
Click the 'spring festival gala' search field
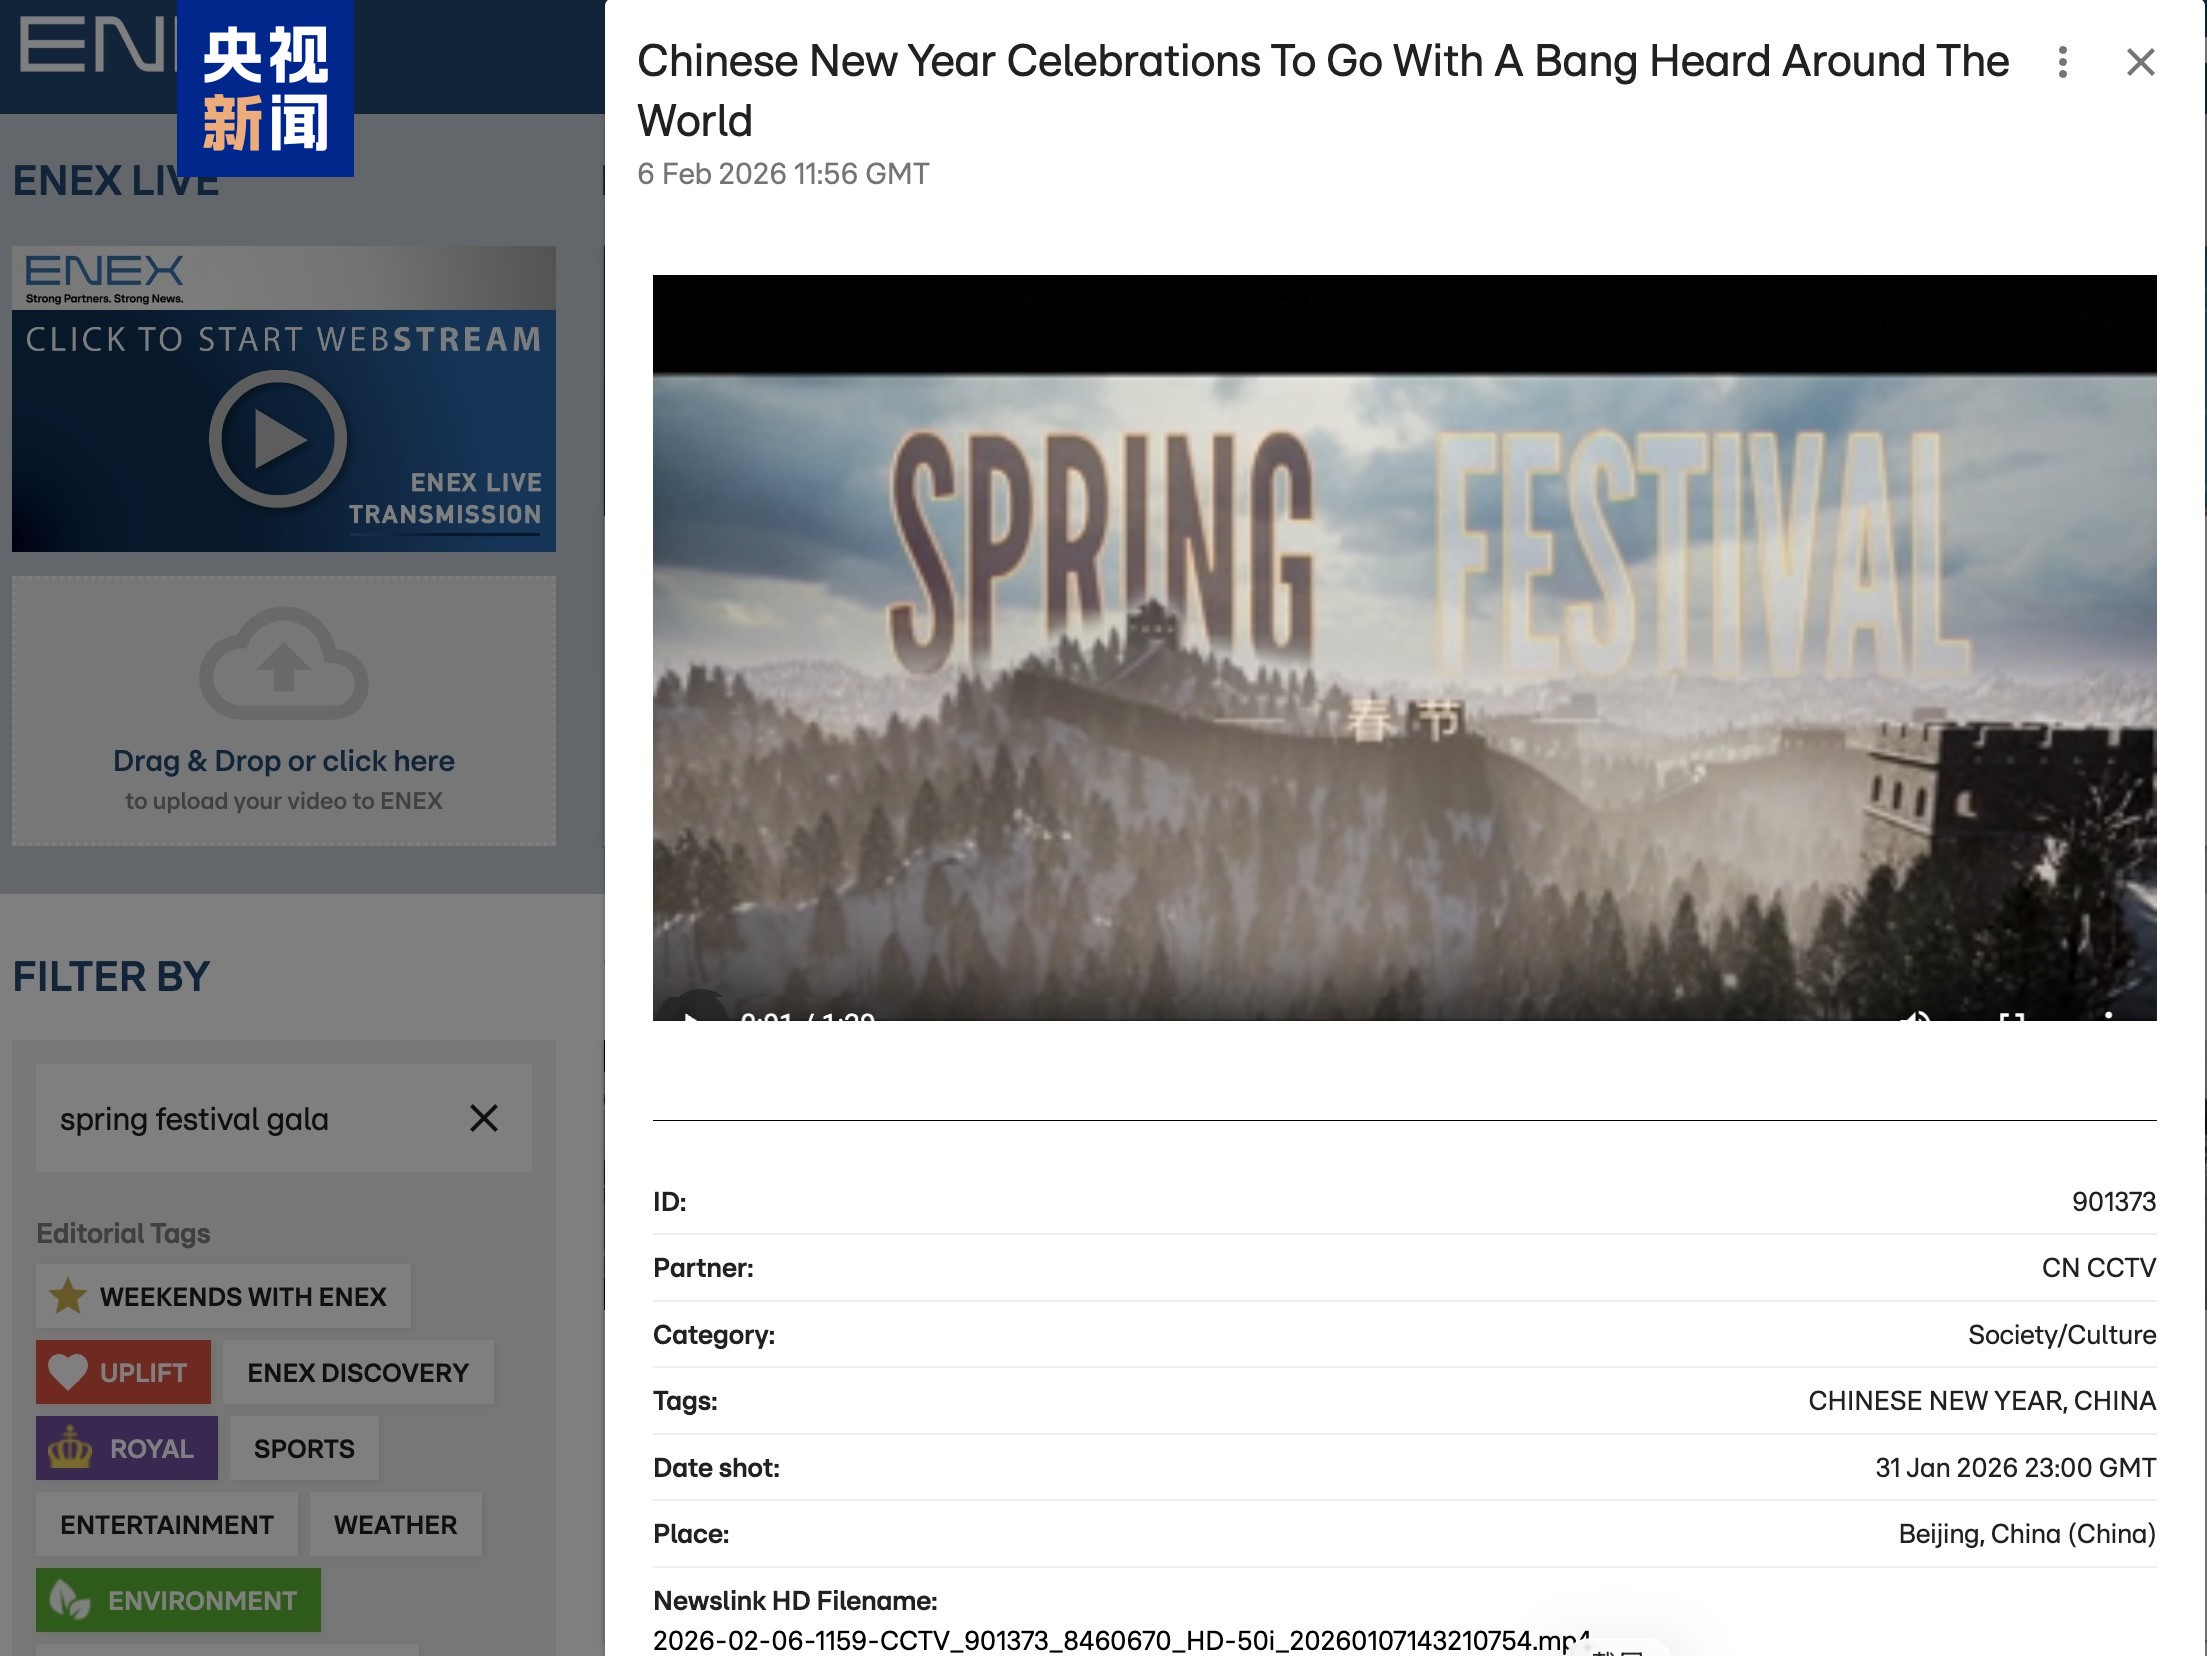(x=240, y=1118)
